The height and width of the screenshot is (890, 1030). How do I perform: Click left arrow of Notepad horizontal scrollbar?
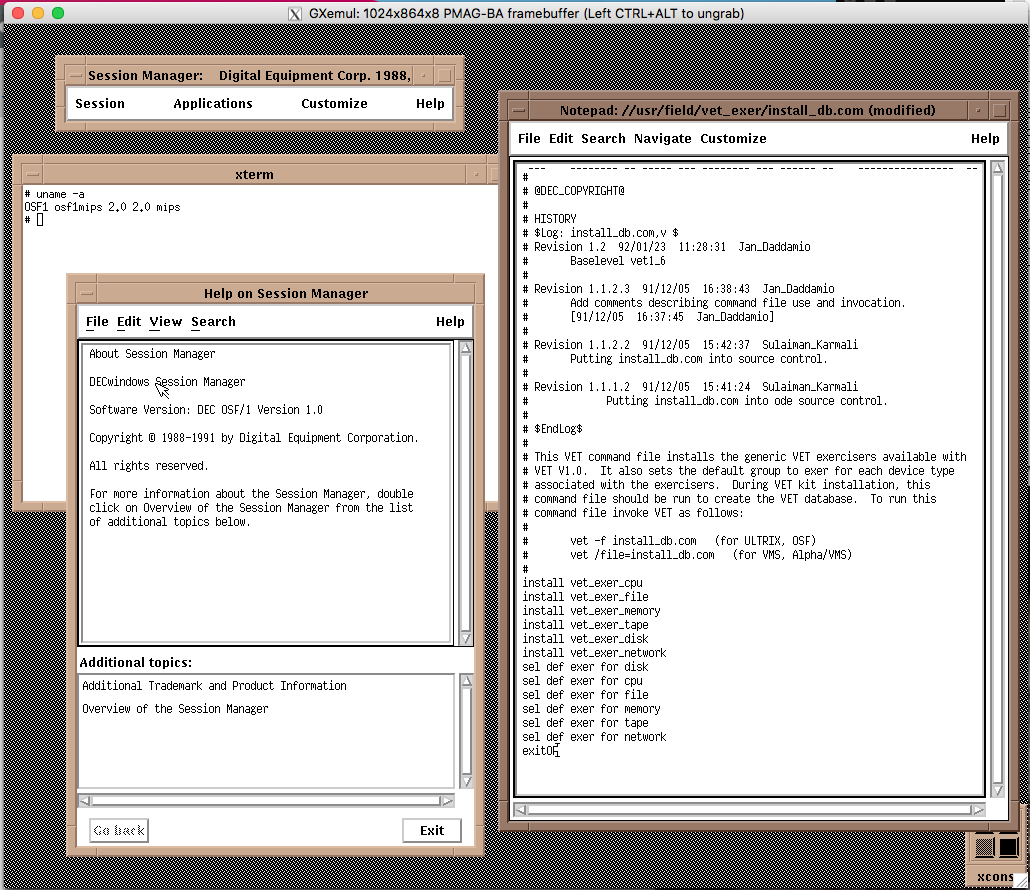click(x=520, y=810)
